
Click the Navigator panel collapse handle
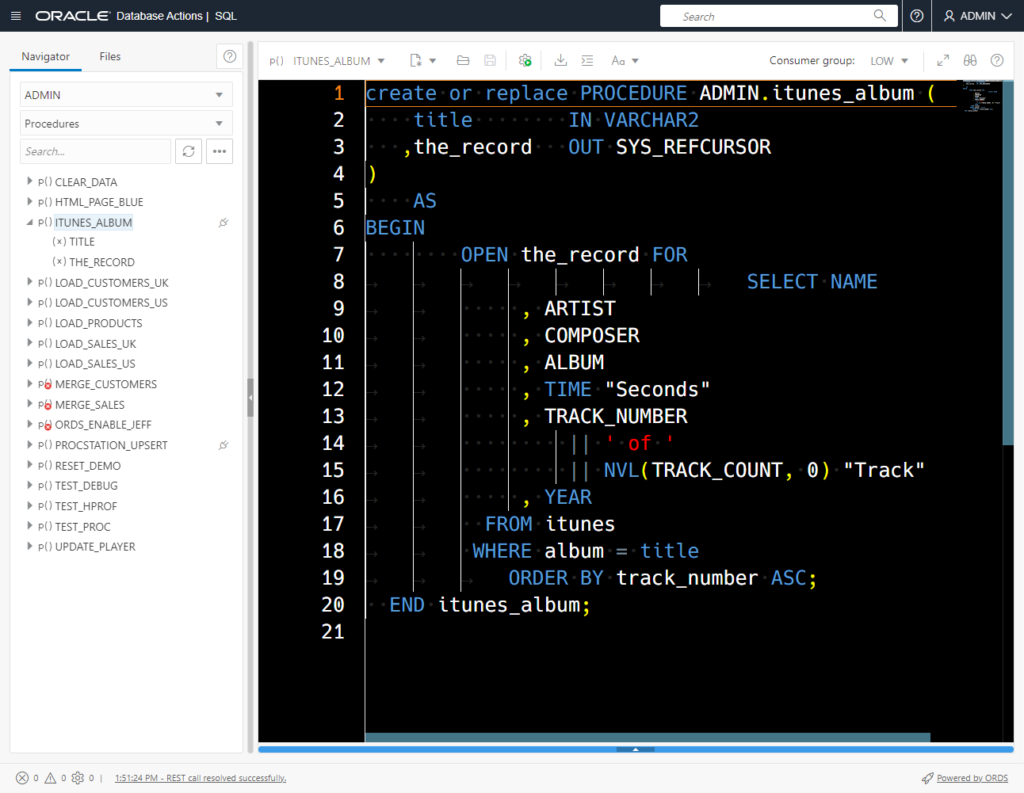pyautogui.click(x=250, y=397)
